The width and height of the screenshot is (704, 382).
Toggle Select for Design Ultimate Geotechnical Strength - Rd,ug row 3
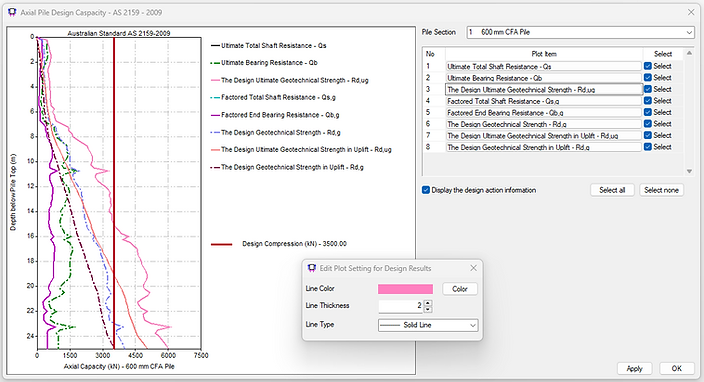pyautogui.click(x=647, y=89)
